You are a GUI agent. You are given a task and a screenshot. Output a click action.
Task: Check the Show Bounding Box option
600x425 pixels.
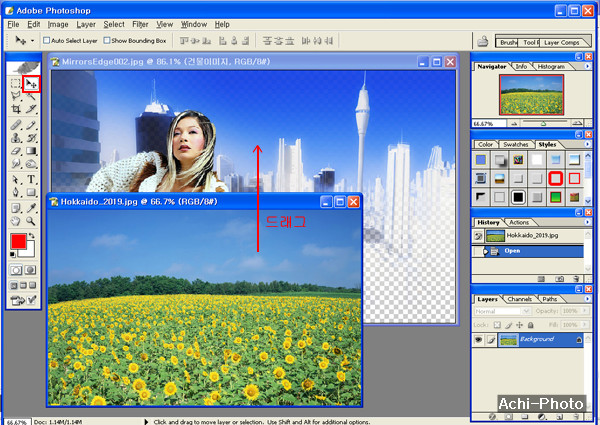pos(106,41)
